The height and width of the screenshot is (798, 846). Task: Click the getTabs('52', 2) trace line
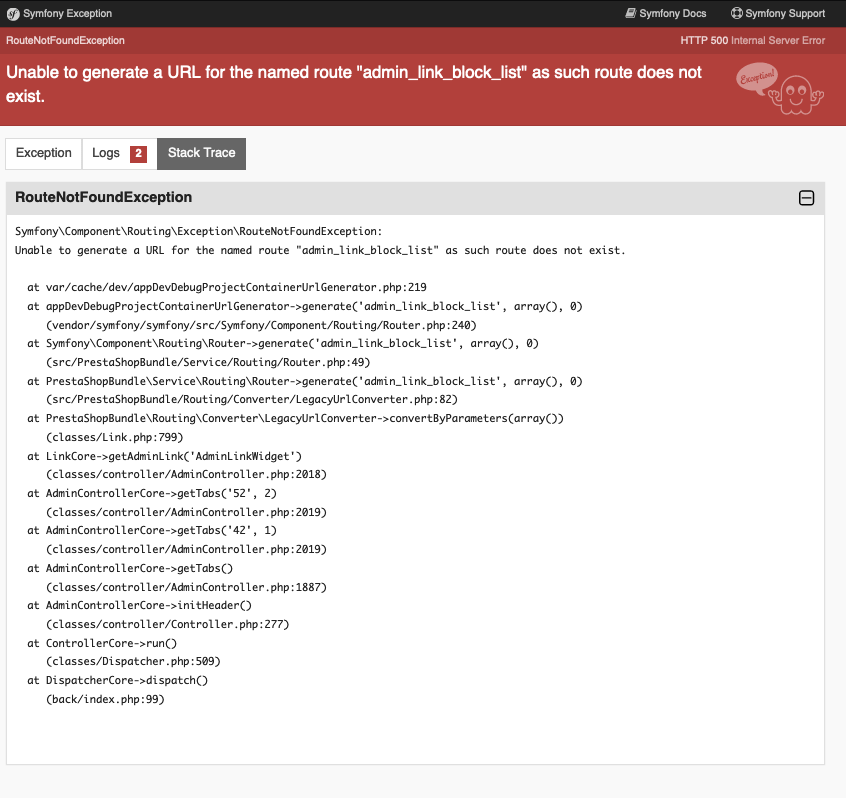point(152,493)
